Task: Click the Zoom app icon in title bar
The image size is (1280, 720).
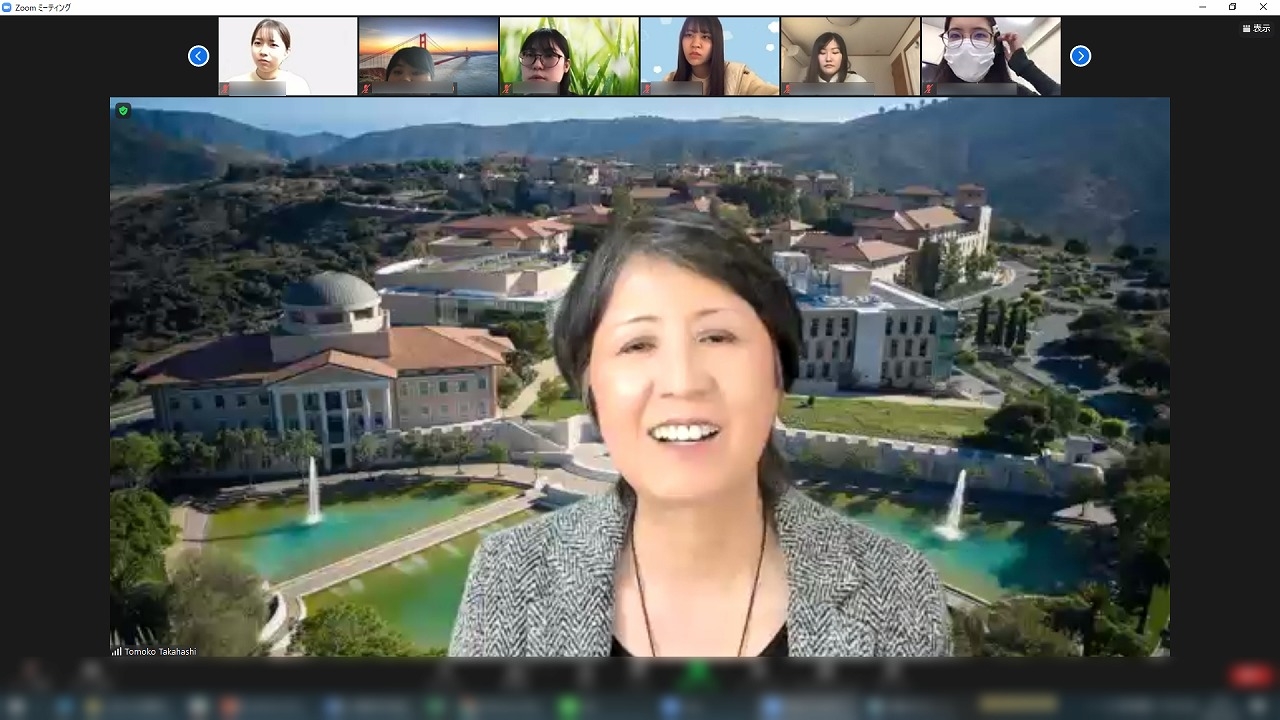Action: (x=8, y=7)
